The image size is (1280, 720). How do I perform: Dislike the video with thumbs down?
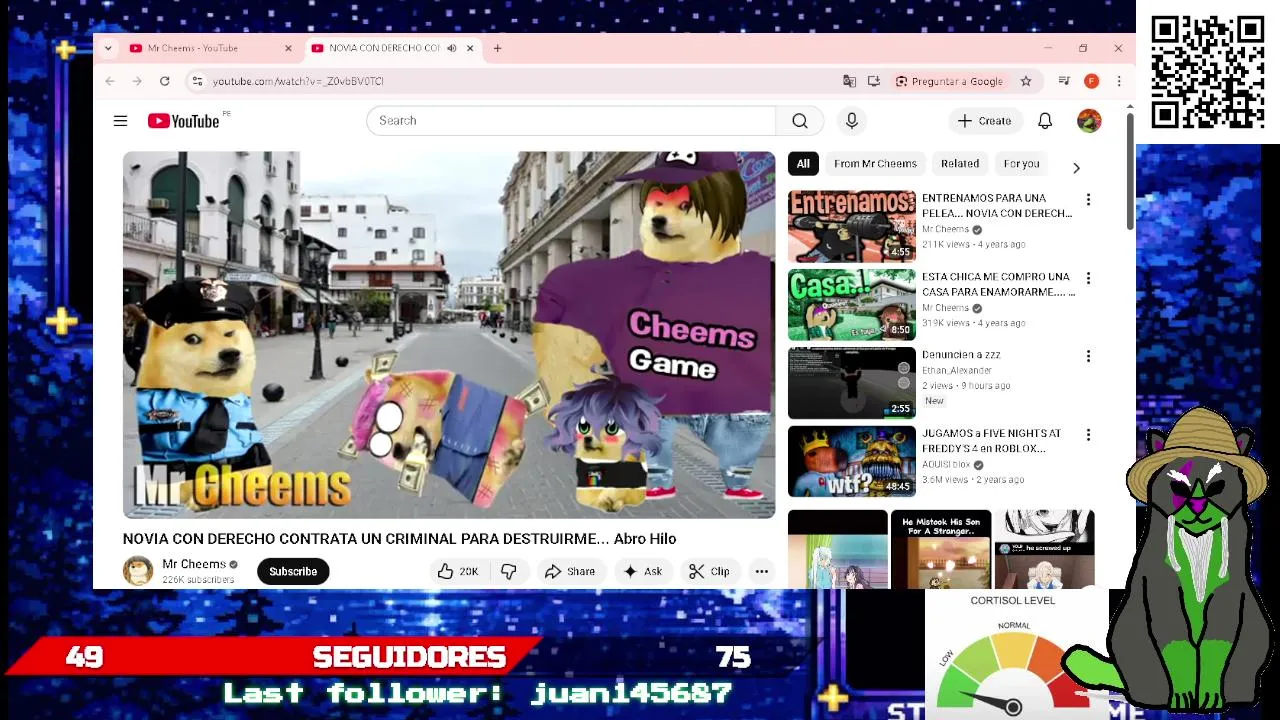click(509, 572)
